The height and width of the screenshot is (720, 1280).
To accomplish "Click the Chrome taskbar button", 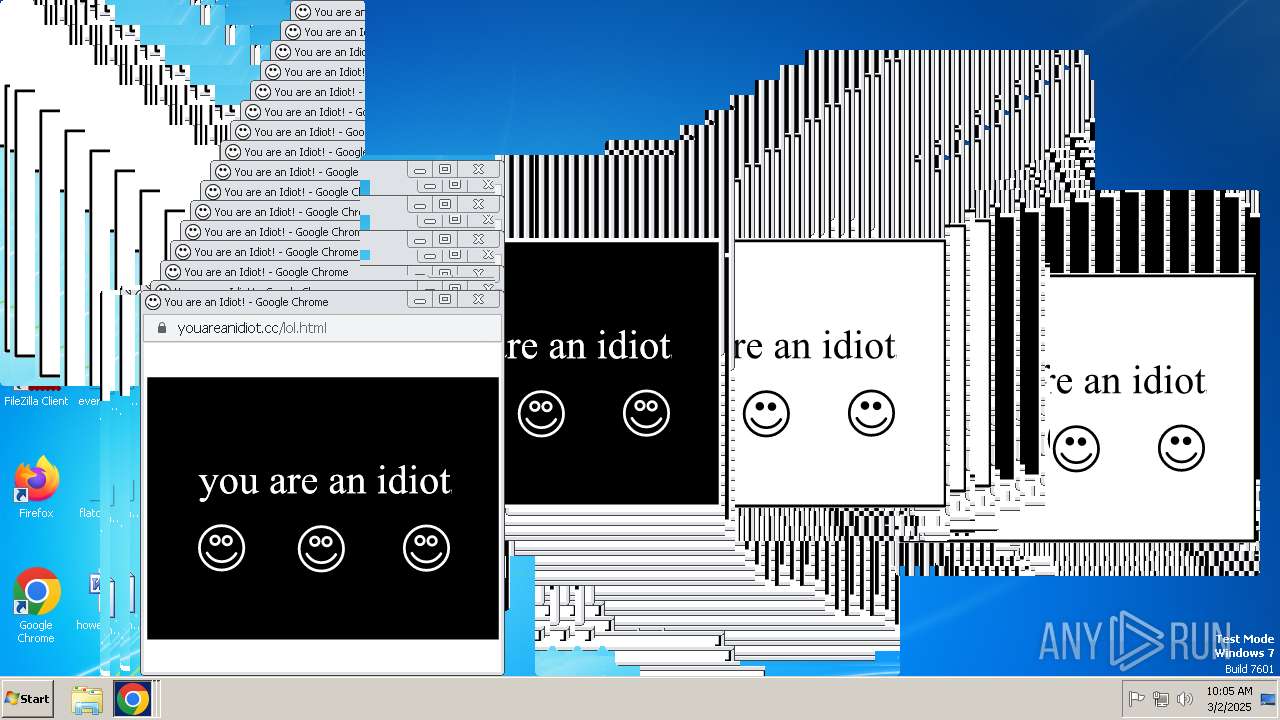I will (x=132, y=699).
